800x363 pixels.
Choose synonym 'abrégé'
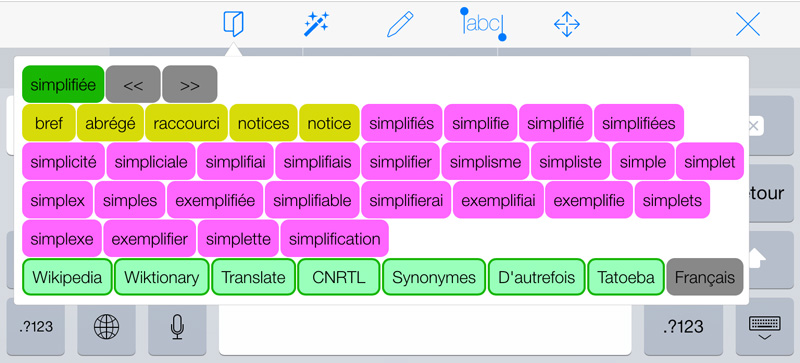pos(110,123)
